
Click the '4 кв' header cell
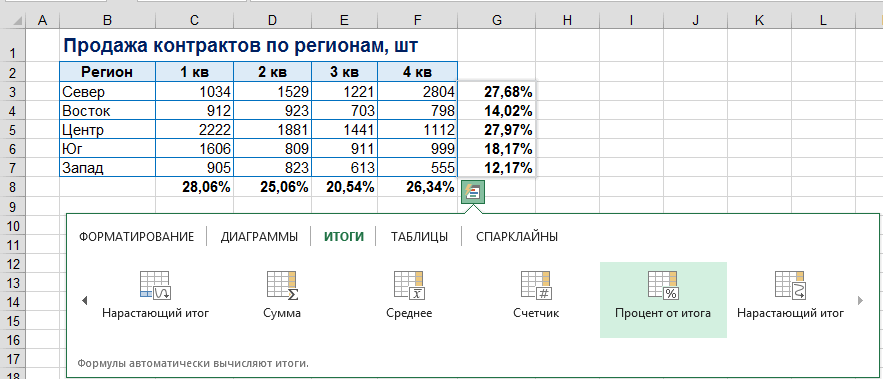(417, 72)
